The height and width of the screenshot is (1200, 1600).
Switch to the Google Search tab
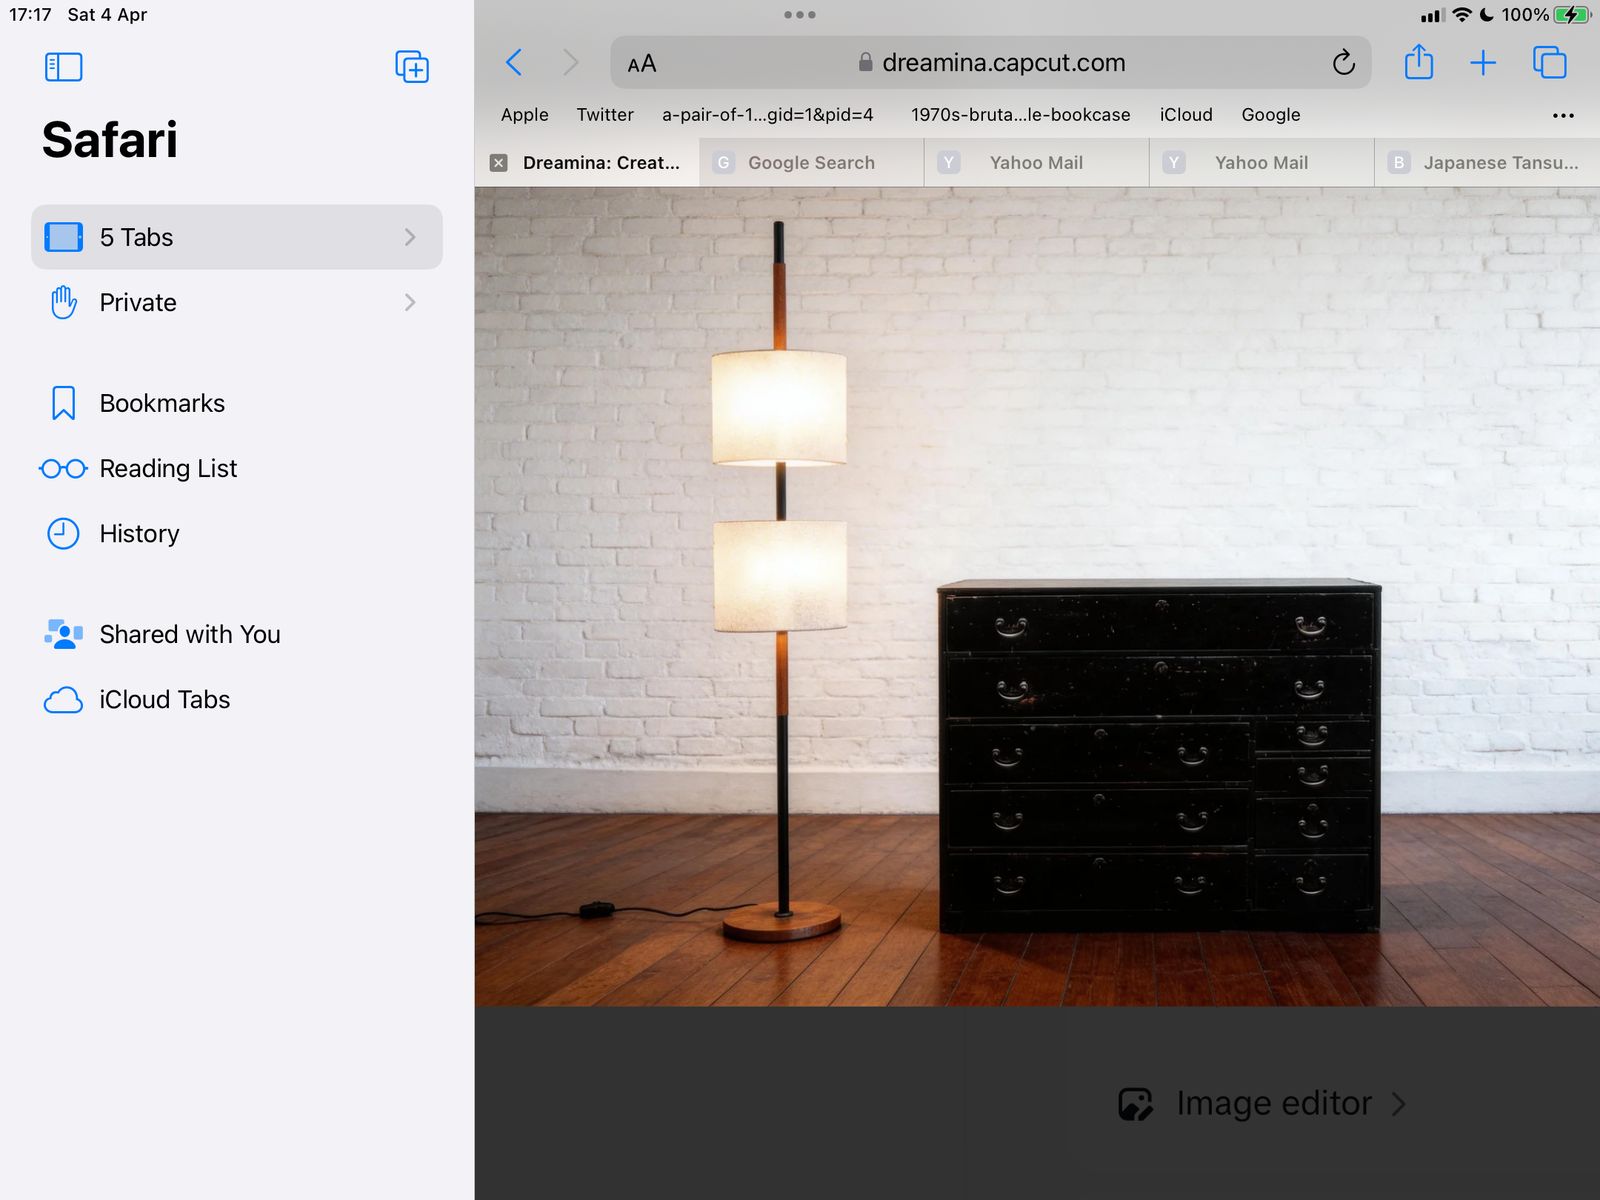pos(812,163)
